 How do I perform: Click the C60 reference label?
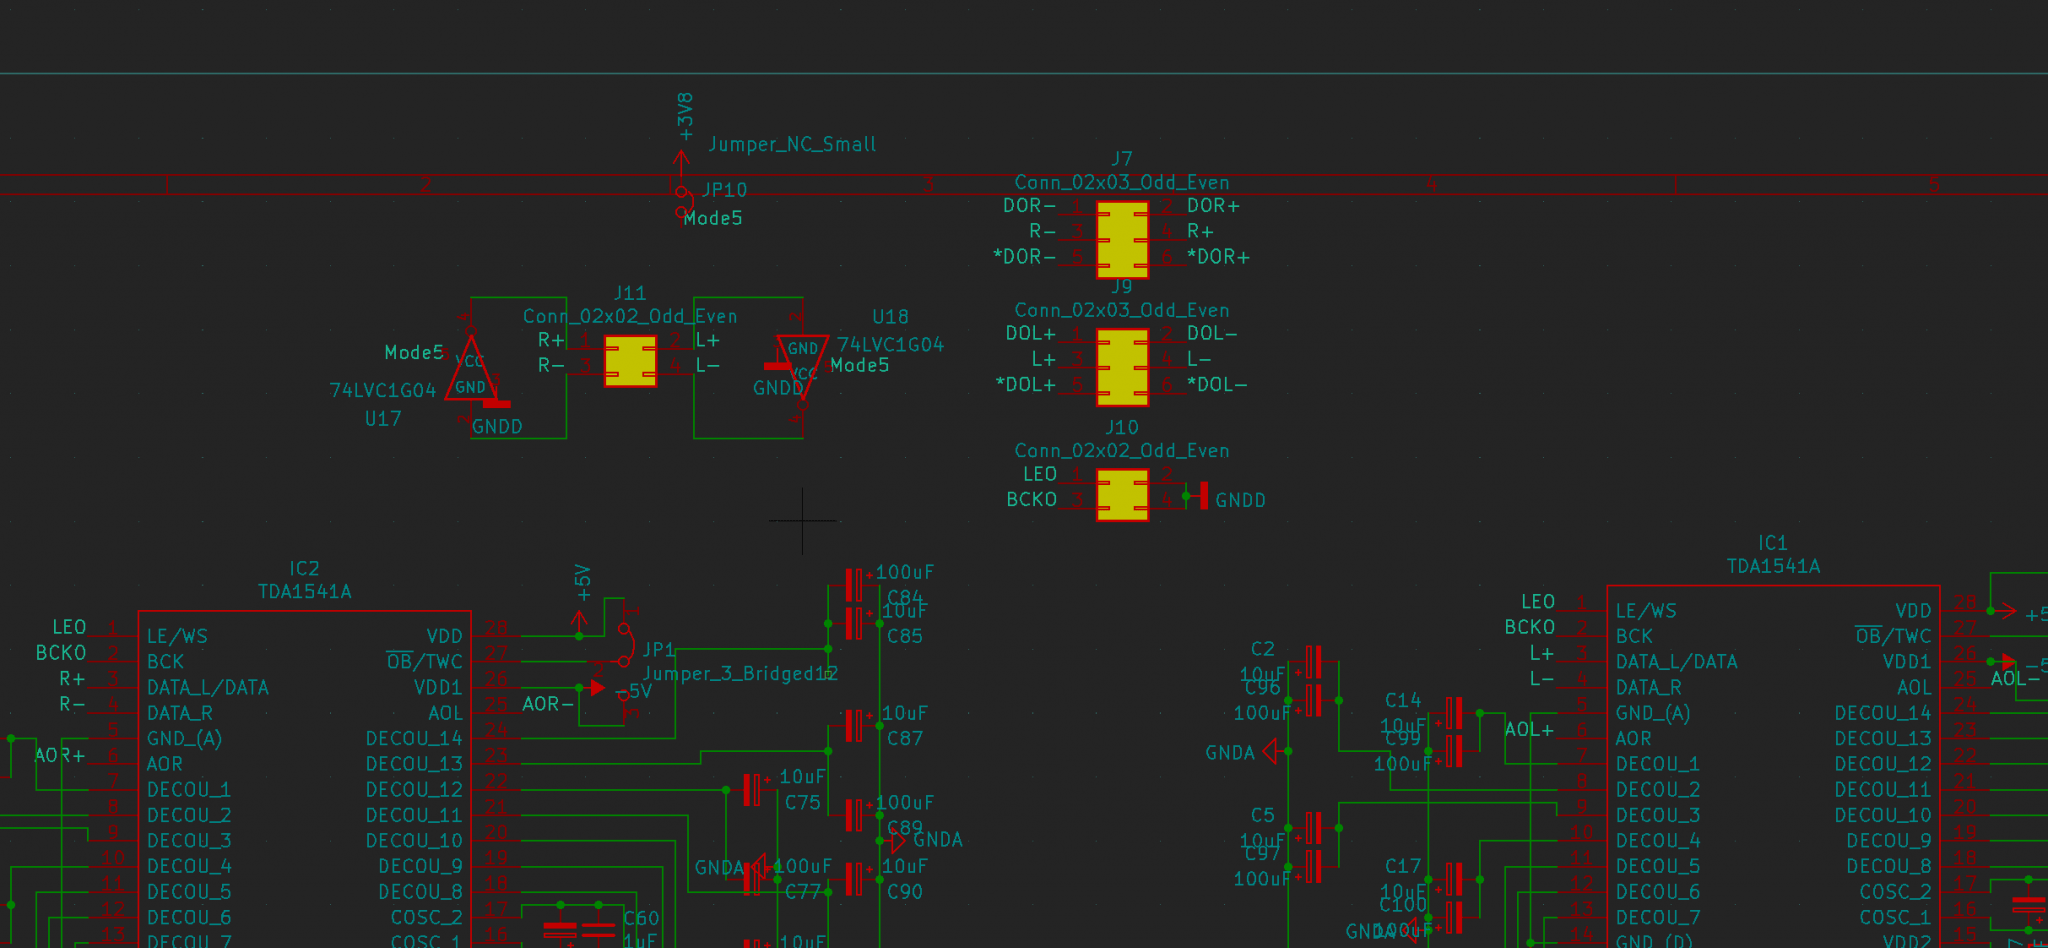click(x=641, y=918)
